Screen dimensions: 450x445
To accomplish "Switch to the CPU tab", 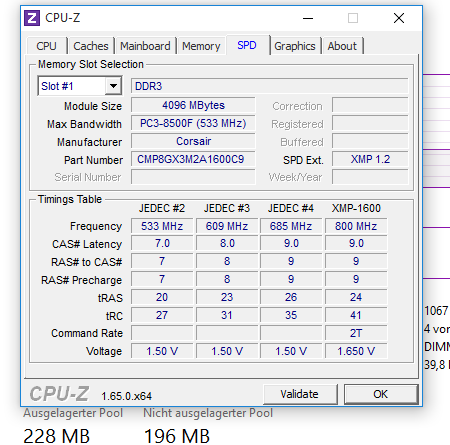I will 46,46.
